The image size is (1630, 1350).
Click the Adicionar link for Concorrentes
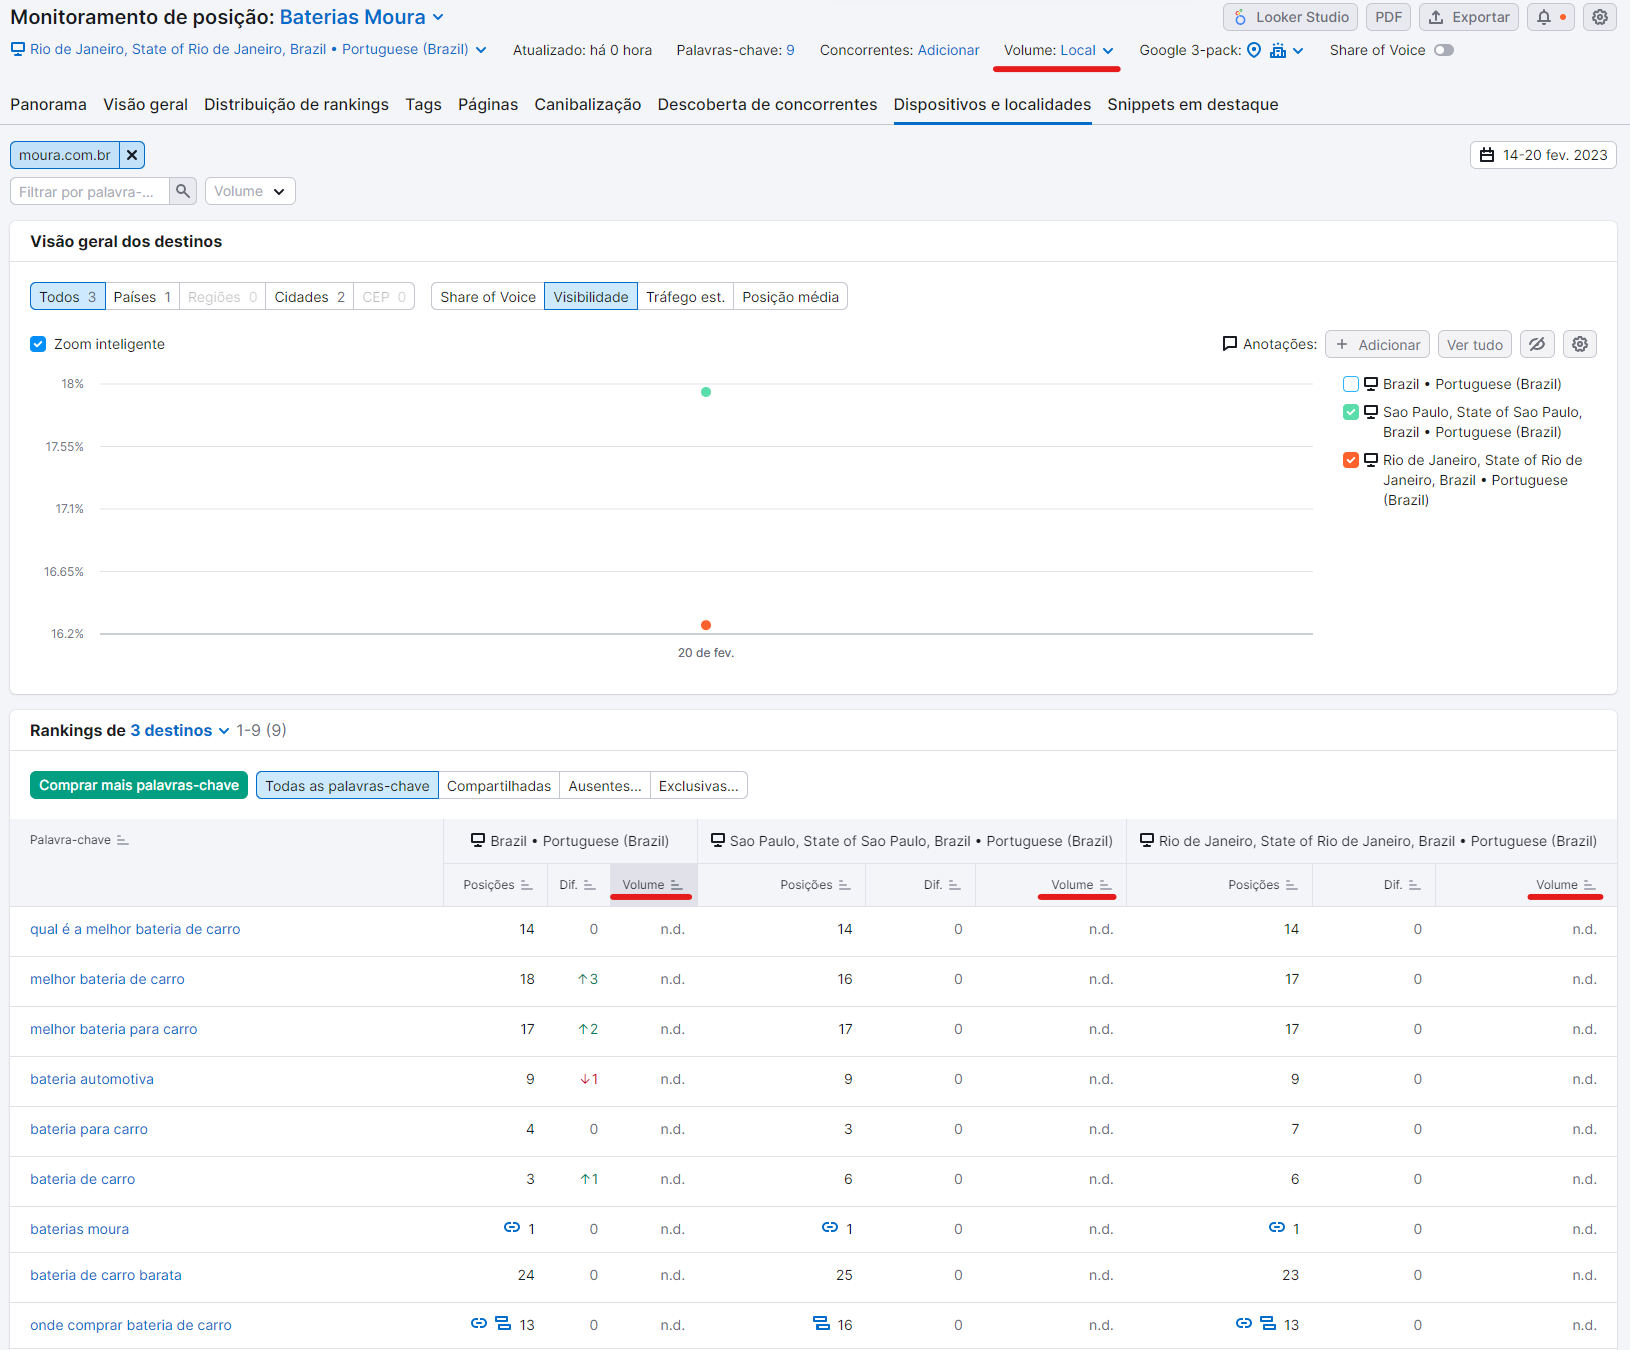(949, 49)
